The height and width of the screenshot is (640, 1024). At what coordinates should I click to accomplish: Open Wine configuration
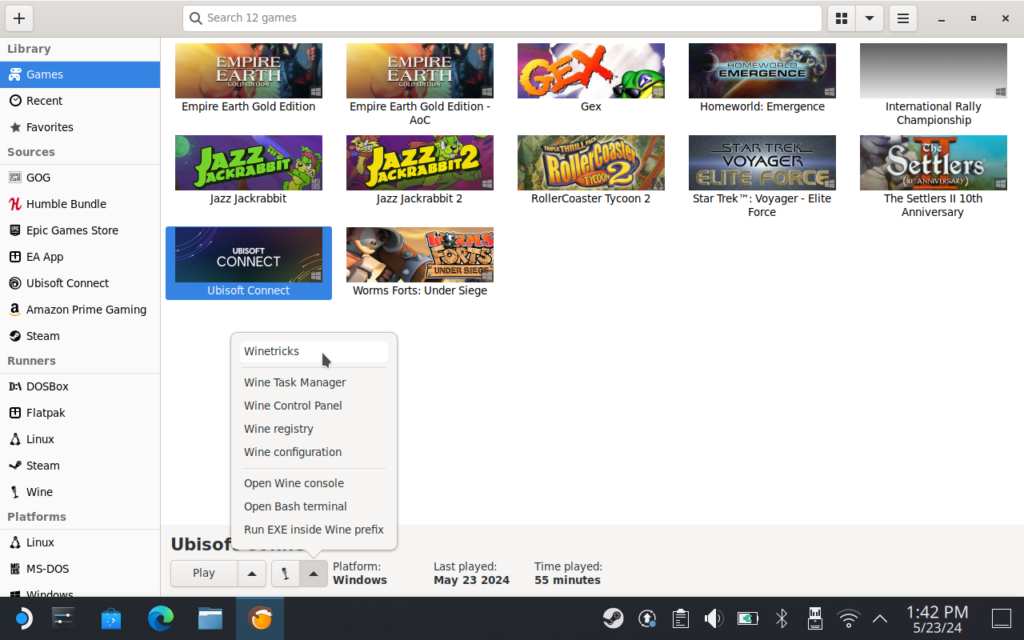click(x=313, y=452)
